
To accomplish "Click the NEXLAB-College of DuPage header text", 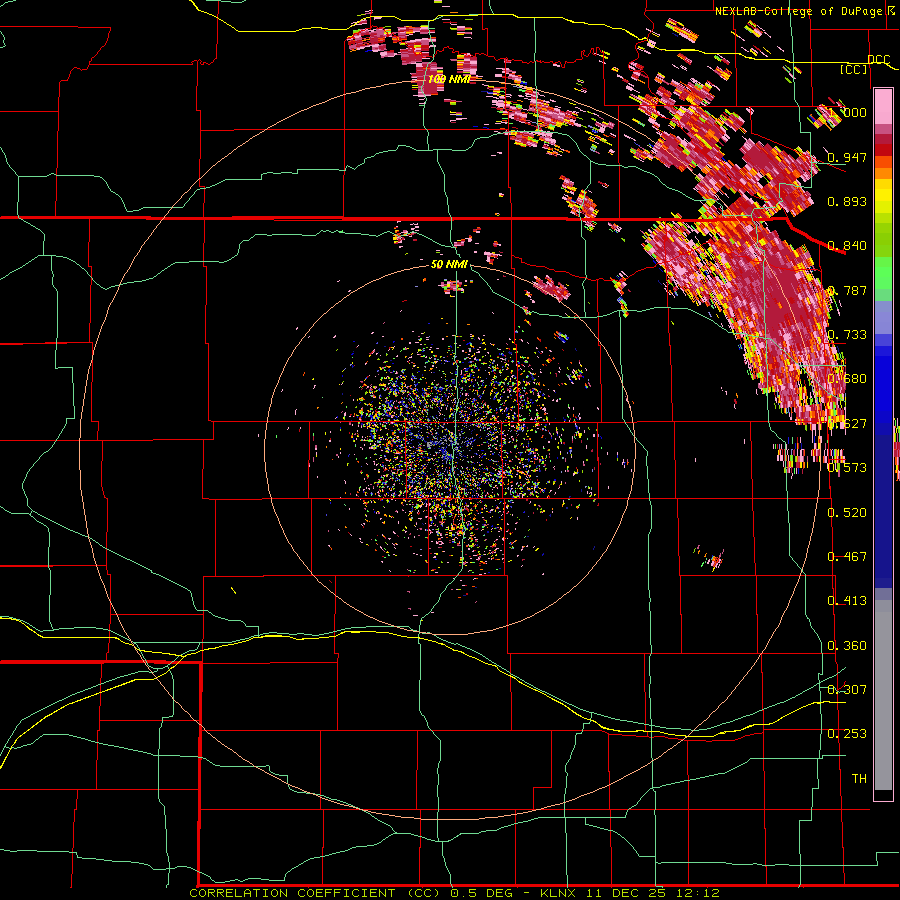I will pyautogui.click(x=805, y=11).
